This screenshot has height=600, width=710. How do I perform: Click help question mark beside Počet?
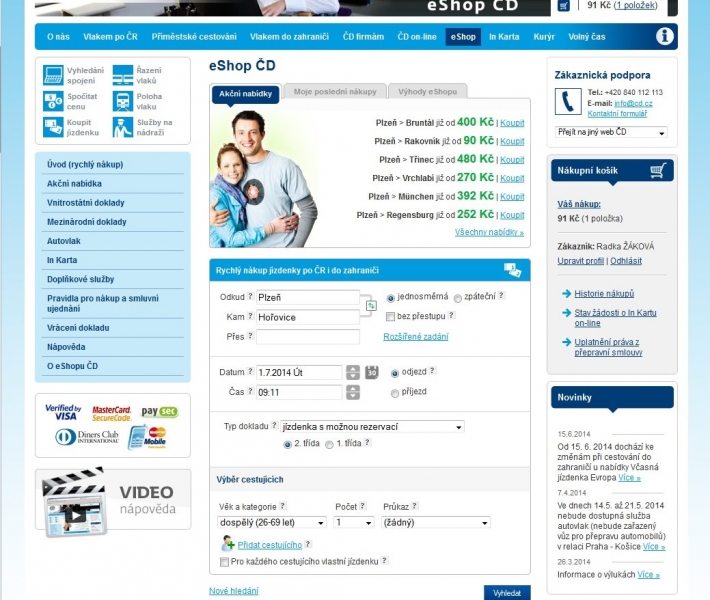(x=363, y=506)
